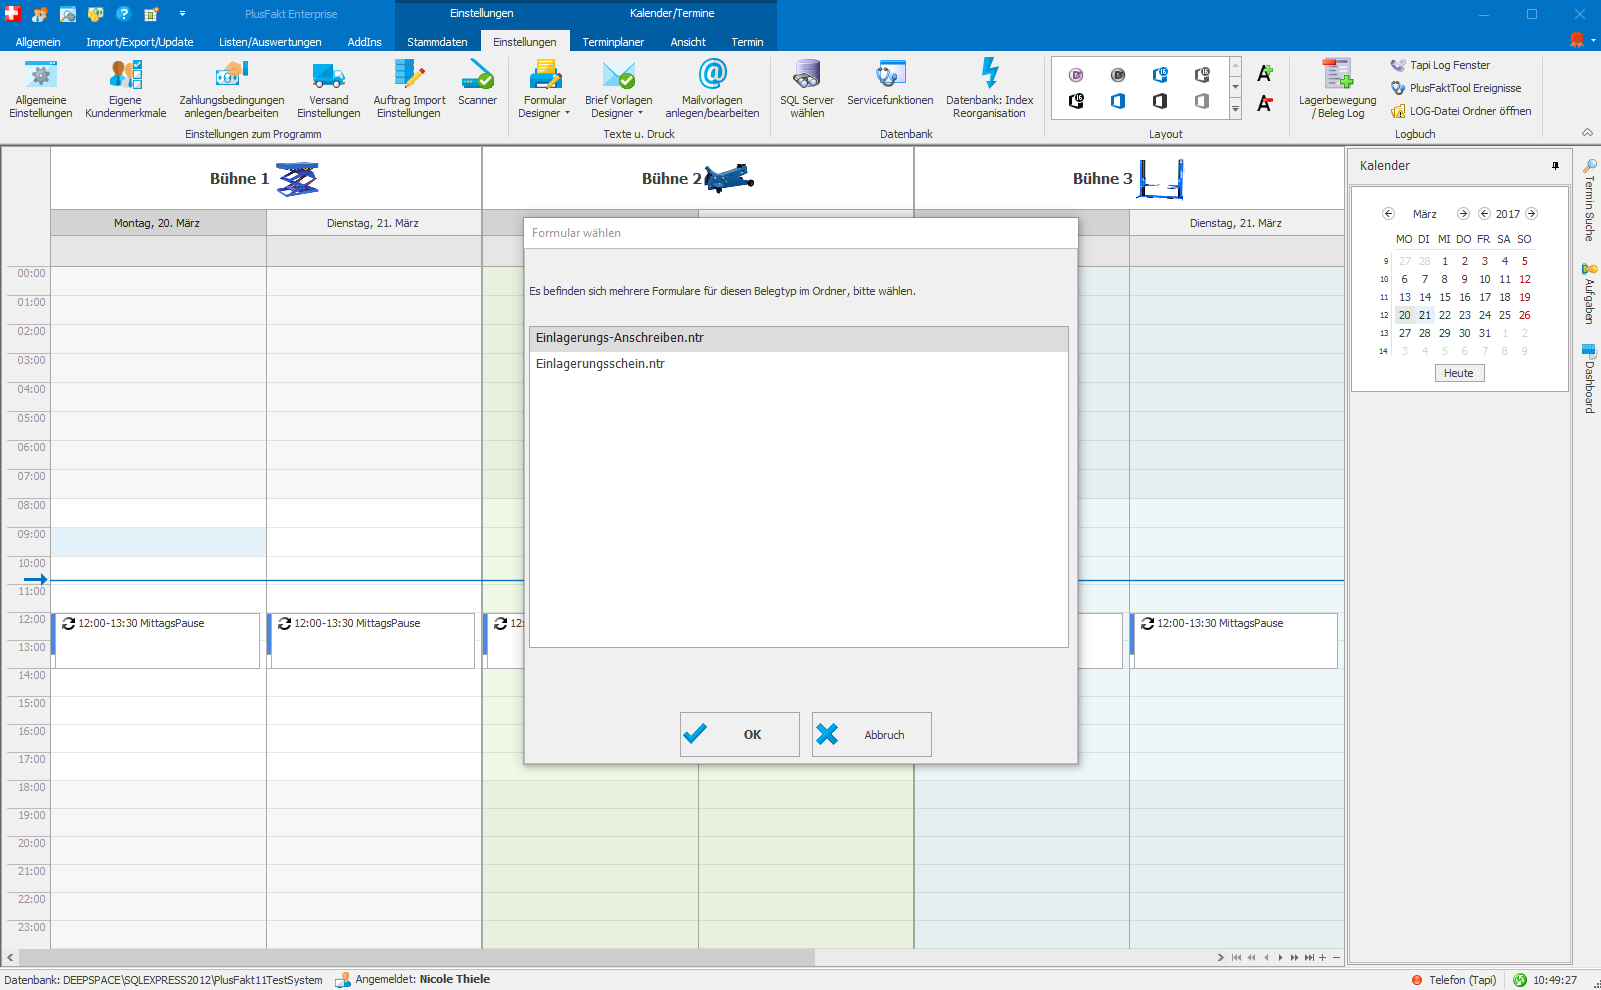The image size is (1601, 990).
Task: Pin the Kalender panel
Action: (1555, 166)
